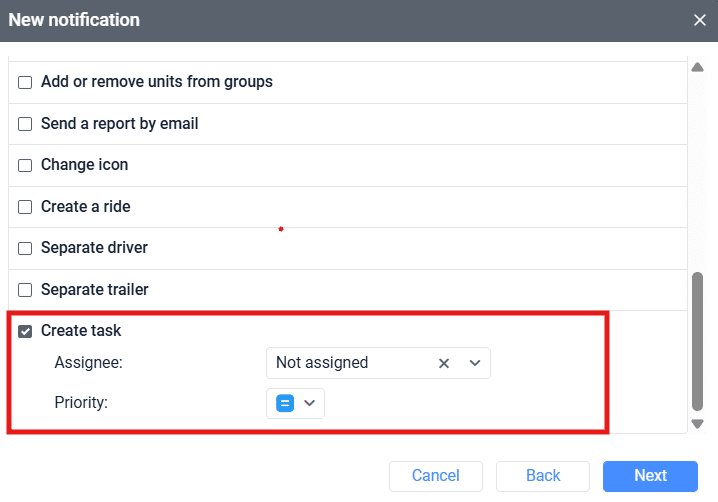Close the New notification dialog

[700, 20]
